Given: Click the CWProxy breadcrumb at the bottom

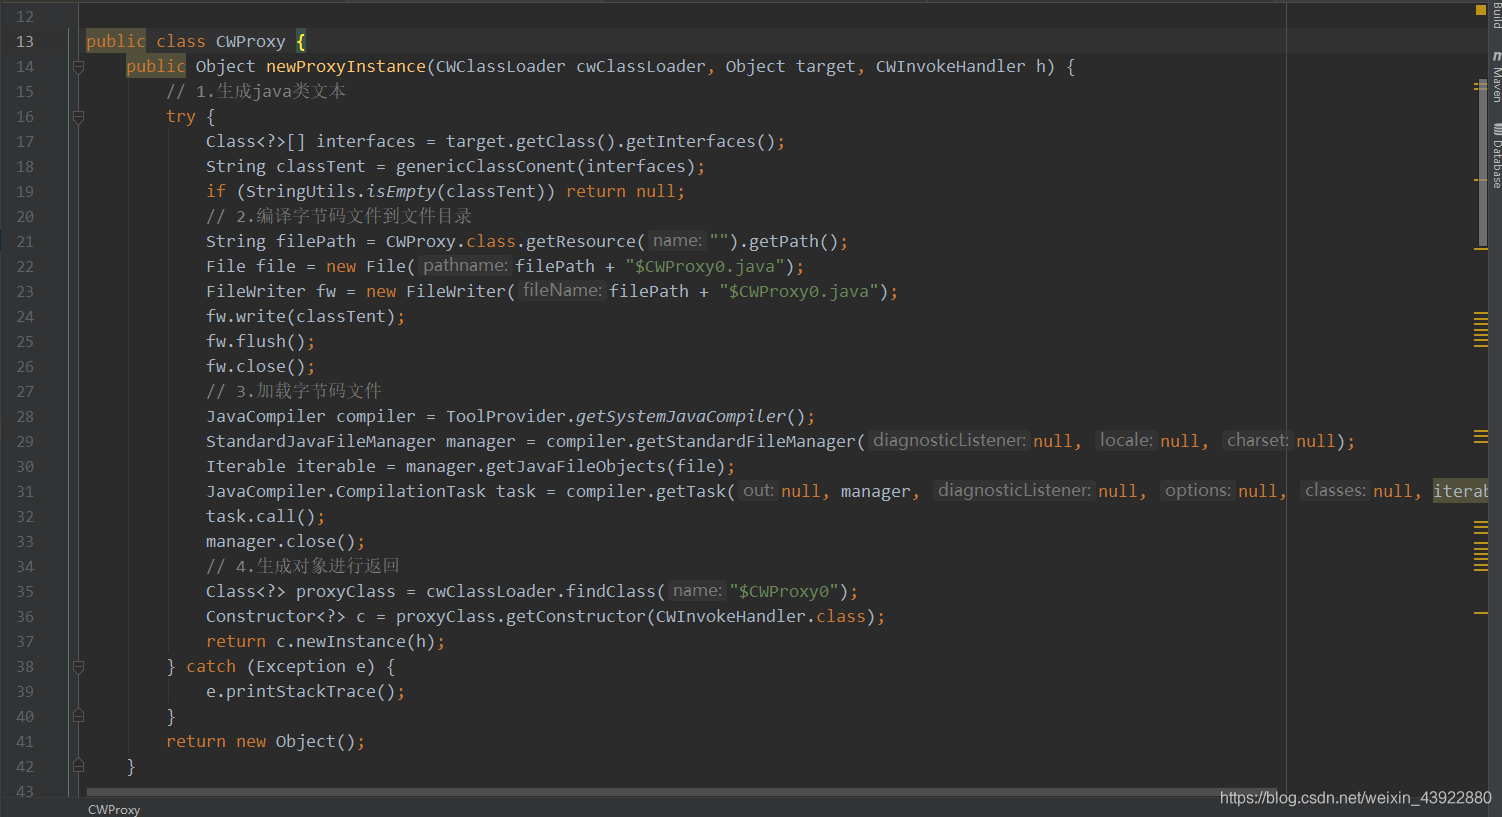Looking at the screenshot, I should [114, 809].
